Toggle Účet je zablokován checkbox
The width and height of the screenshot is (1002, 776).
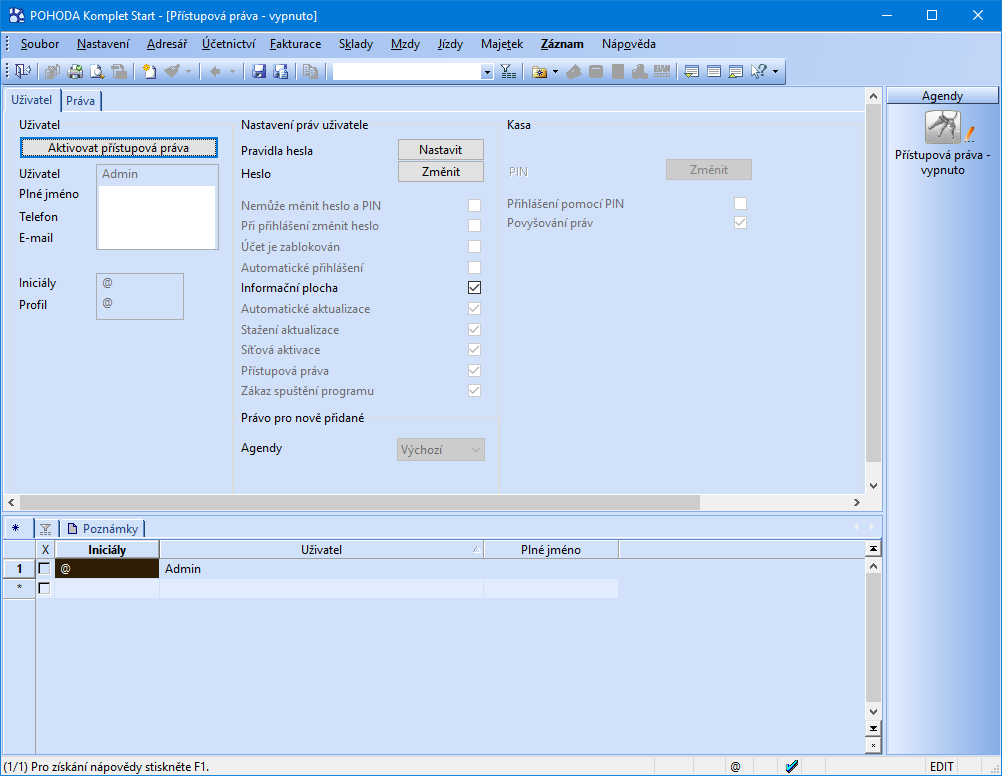tap(474, 247)
